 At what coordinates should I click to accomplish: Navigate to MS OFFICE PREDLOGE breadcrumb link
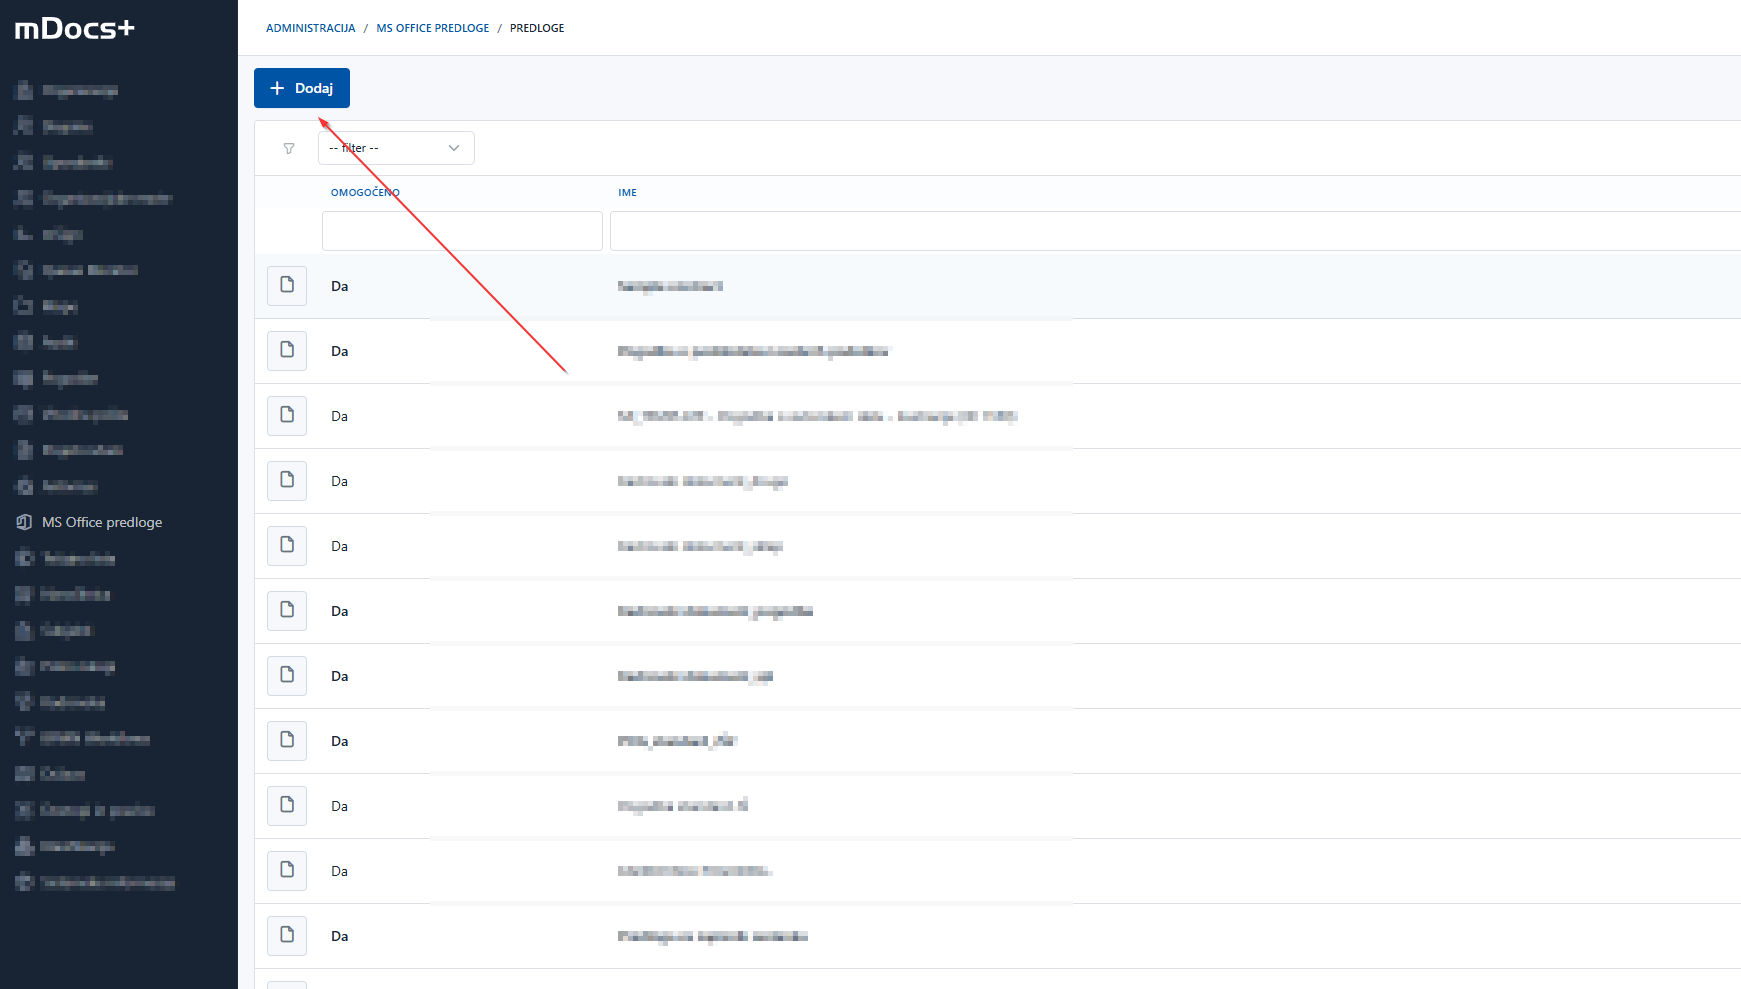(x=432, y=28)
